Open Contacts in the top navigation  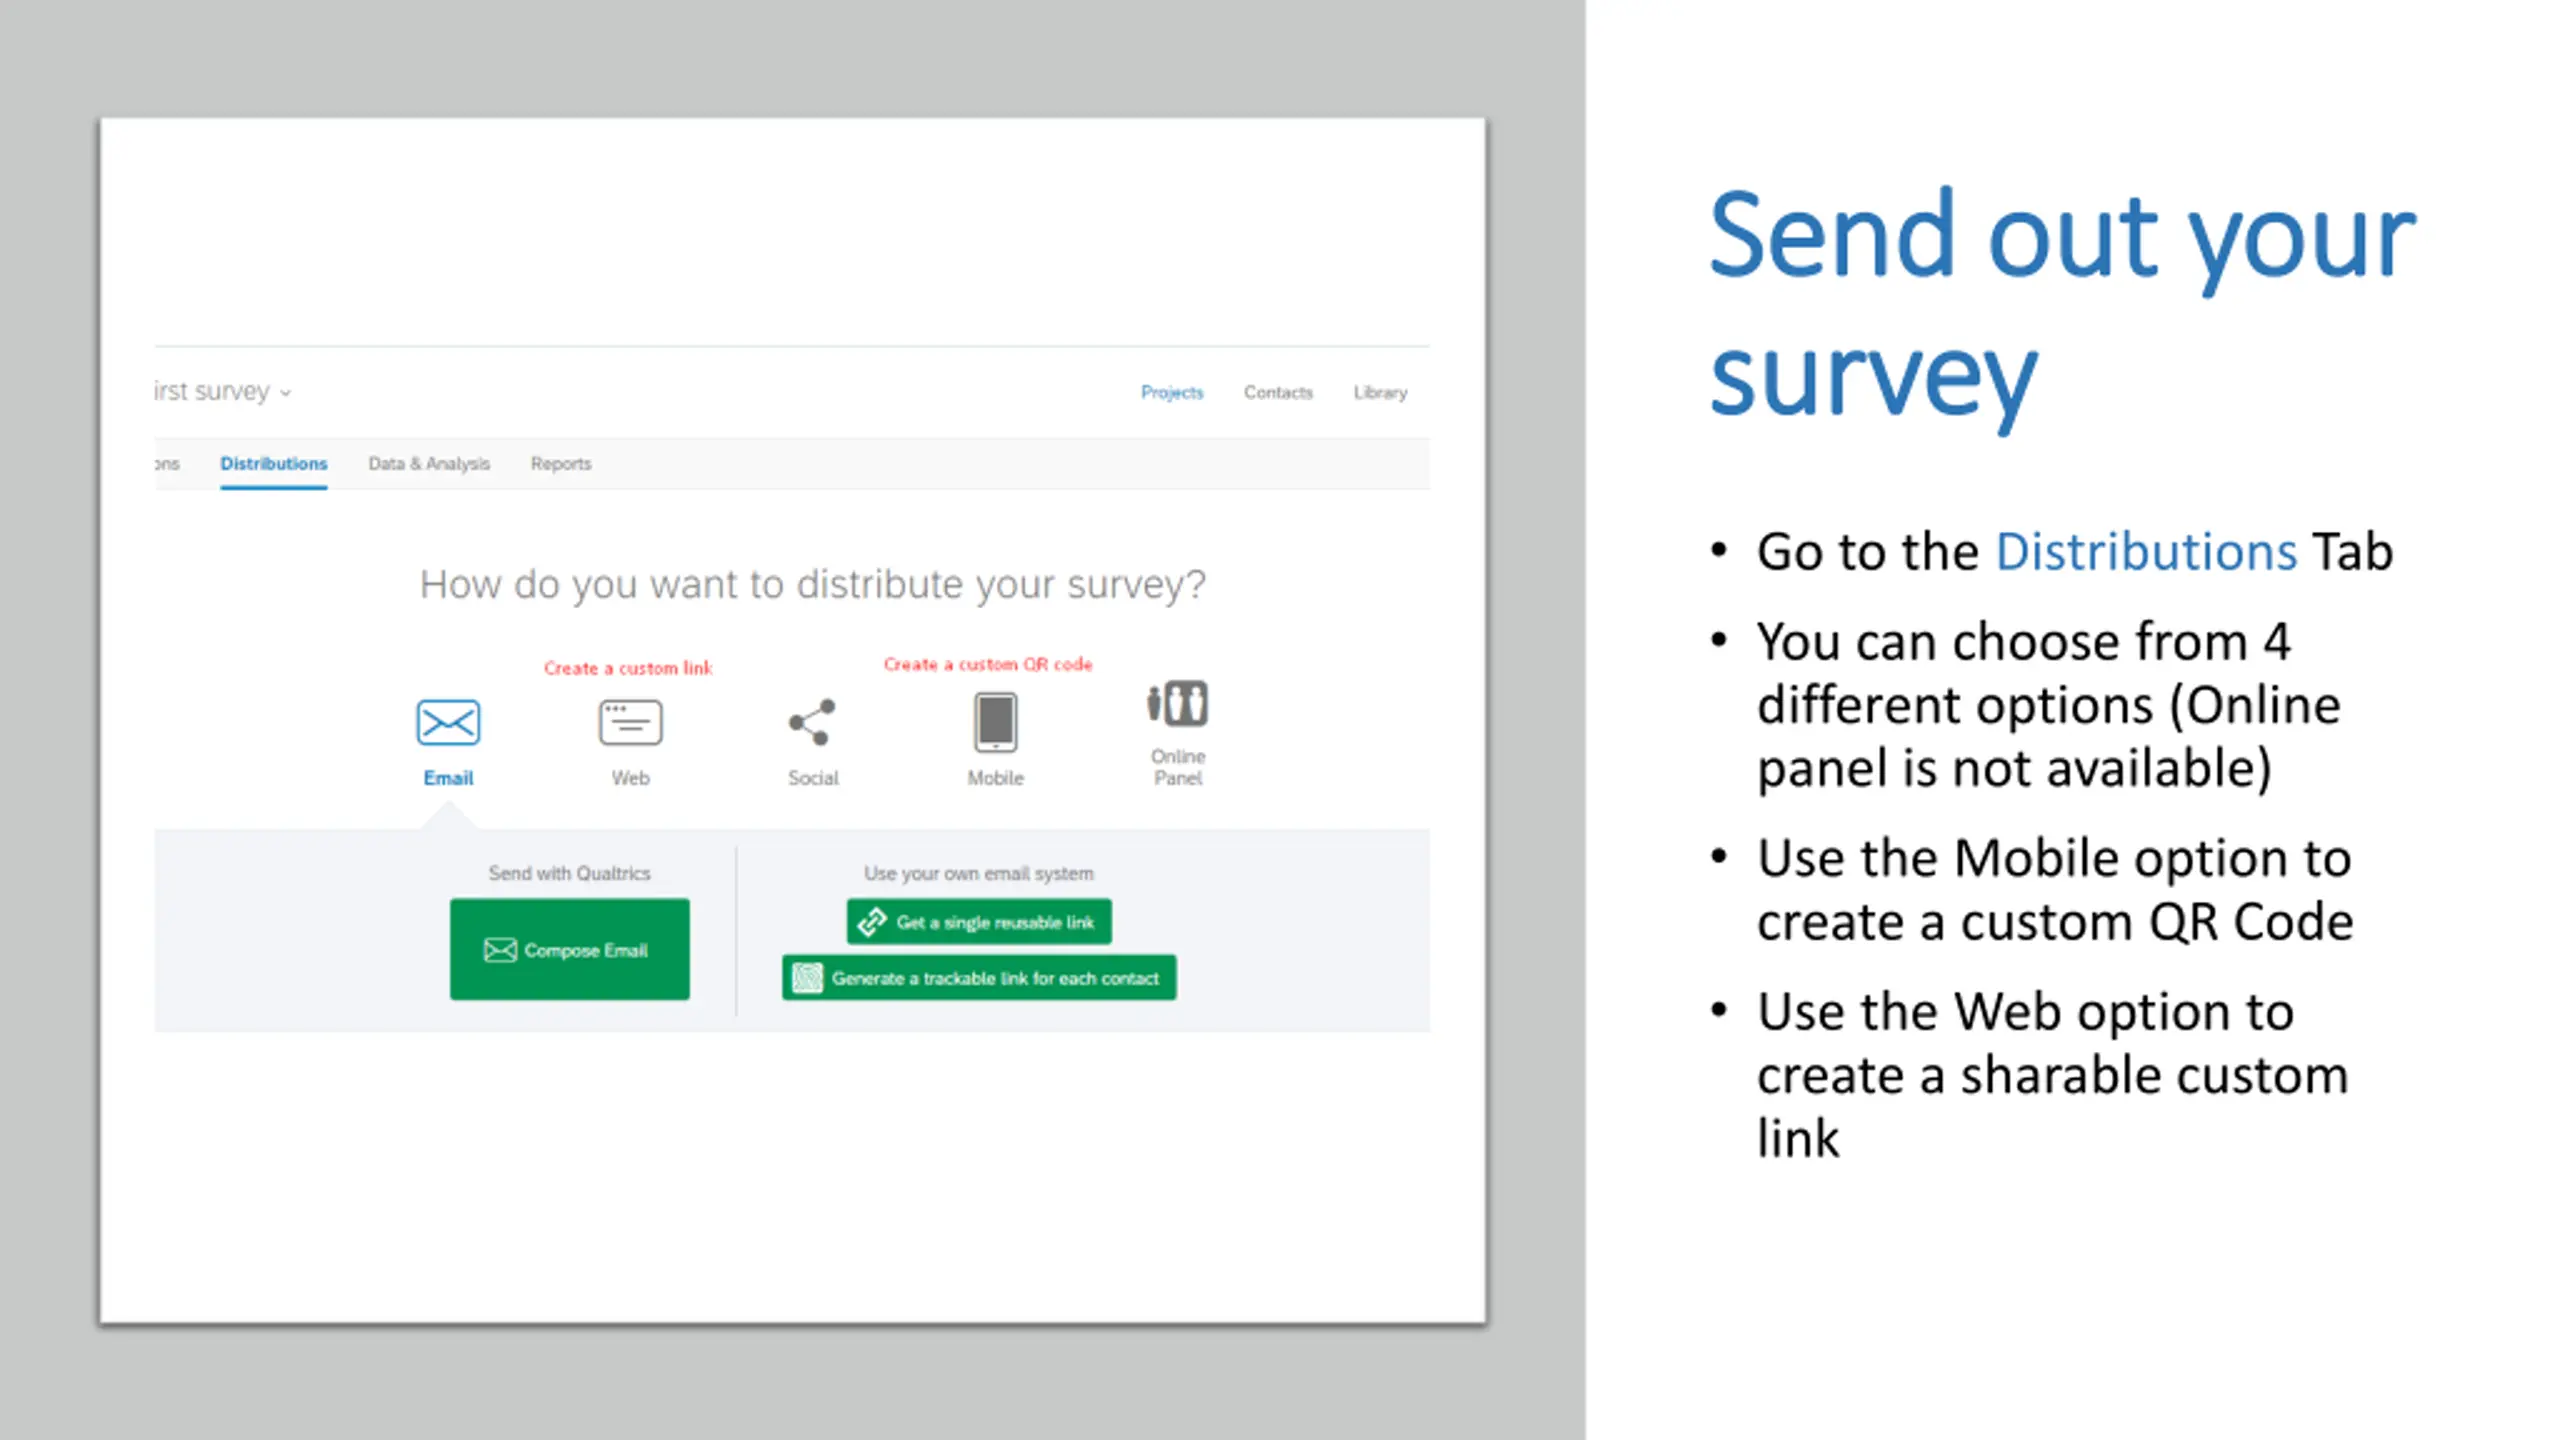pos(1278,392)
